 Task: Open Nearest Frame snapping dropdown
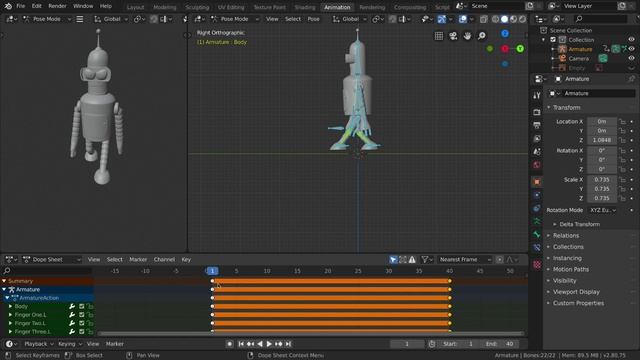coord(465,260)
